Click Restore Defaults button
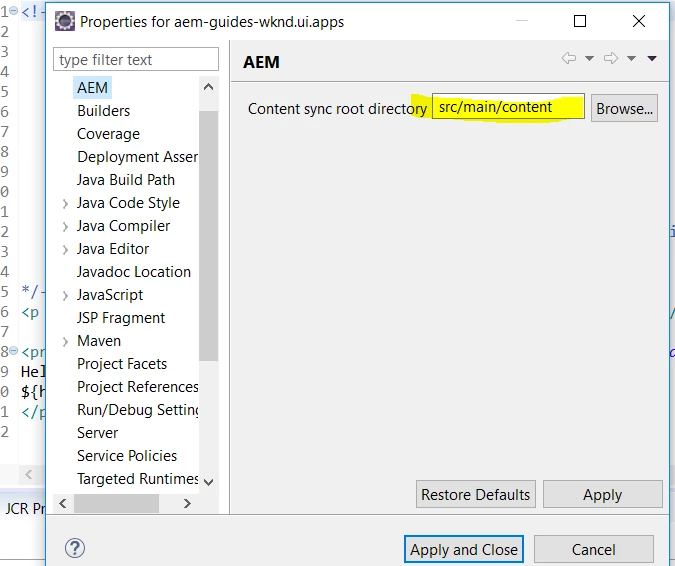Viewport: 675px width, 566px height. 476,495
